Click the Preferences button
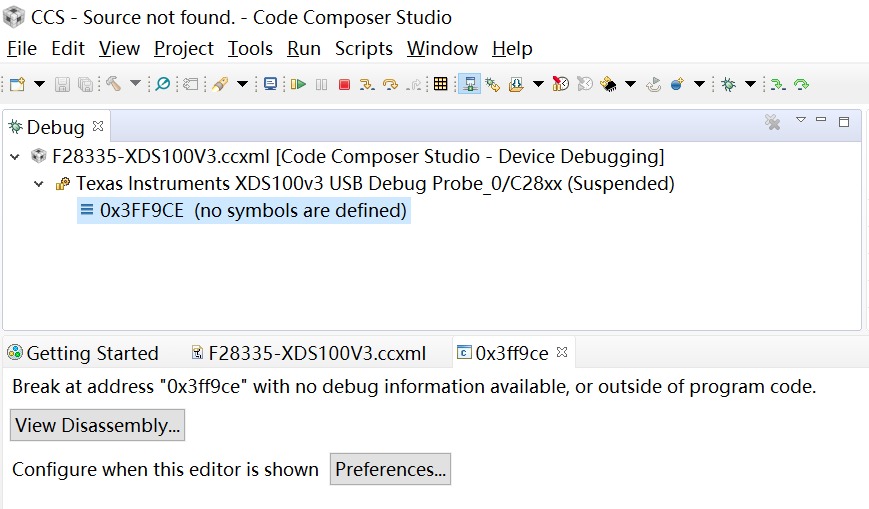This screenshot has width=869, height=509. click(x=390, y=469)
